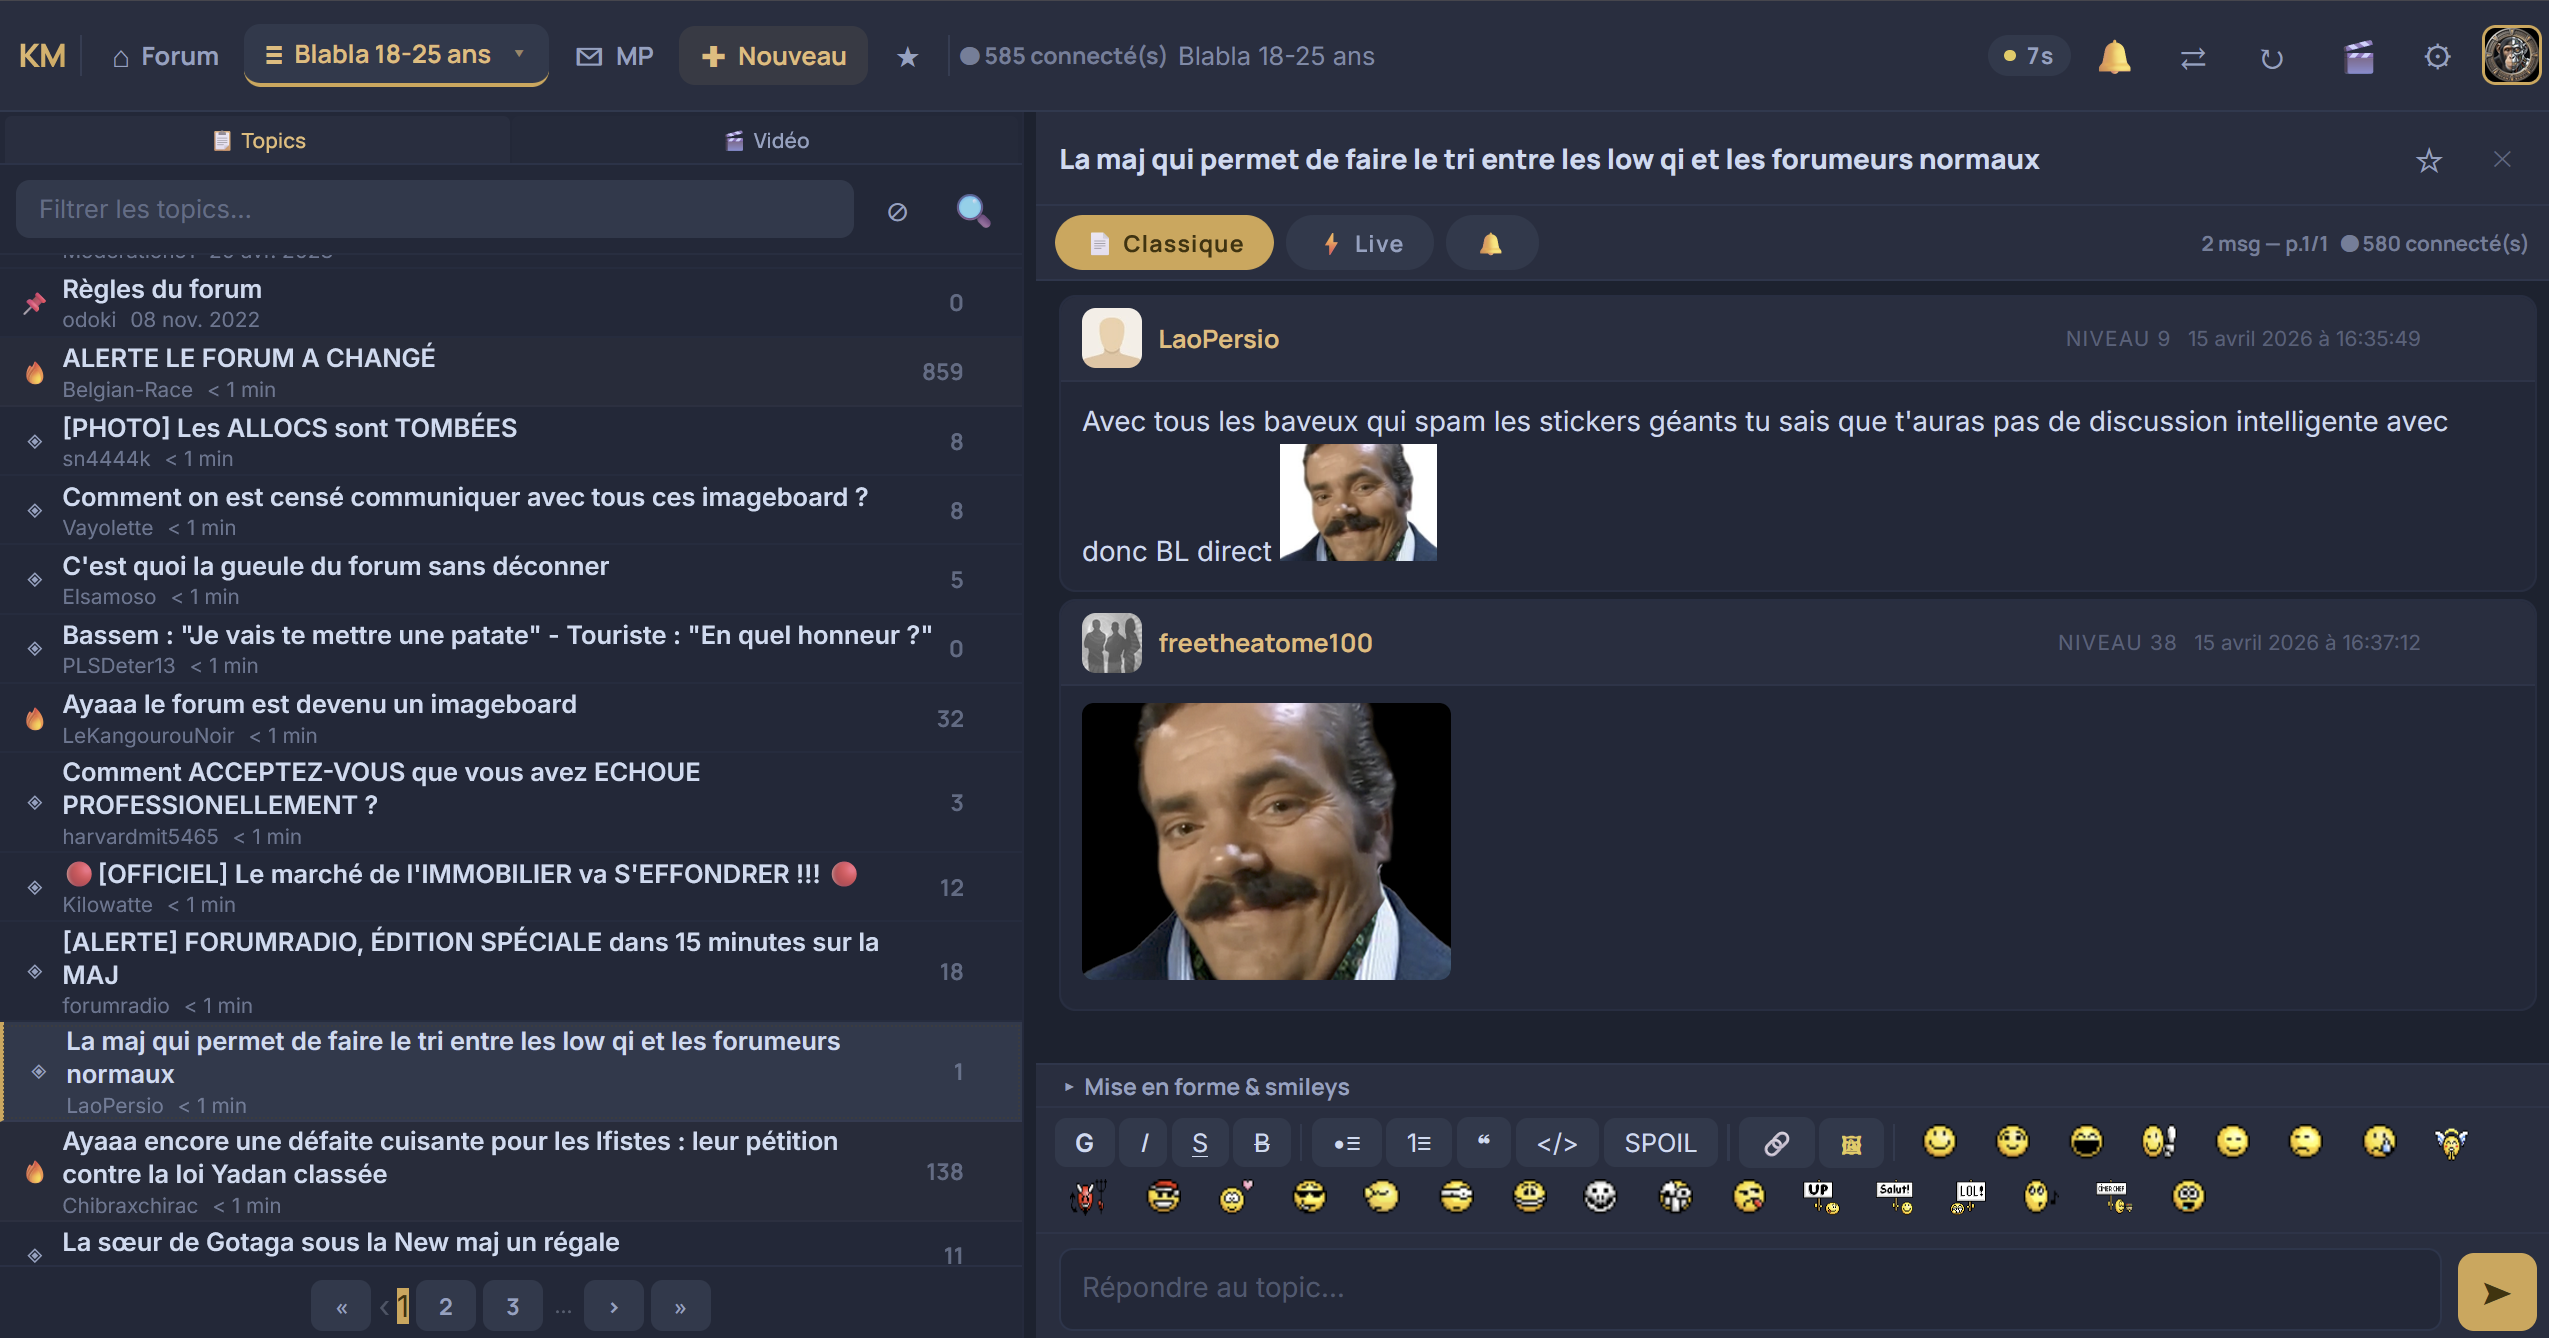The width and height of the screenshot is (2549, 1338).
Task: Click the clapperboard video icon in header
Action: click(2358, 57)
